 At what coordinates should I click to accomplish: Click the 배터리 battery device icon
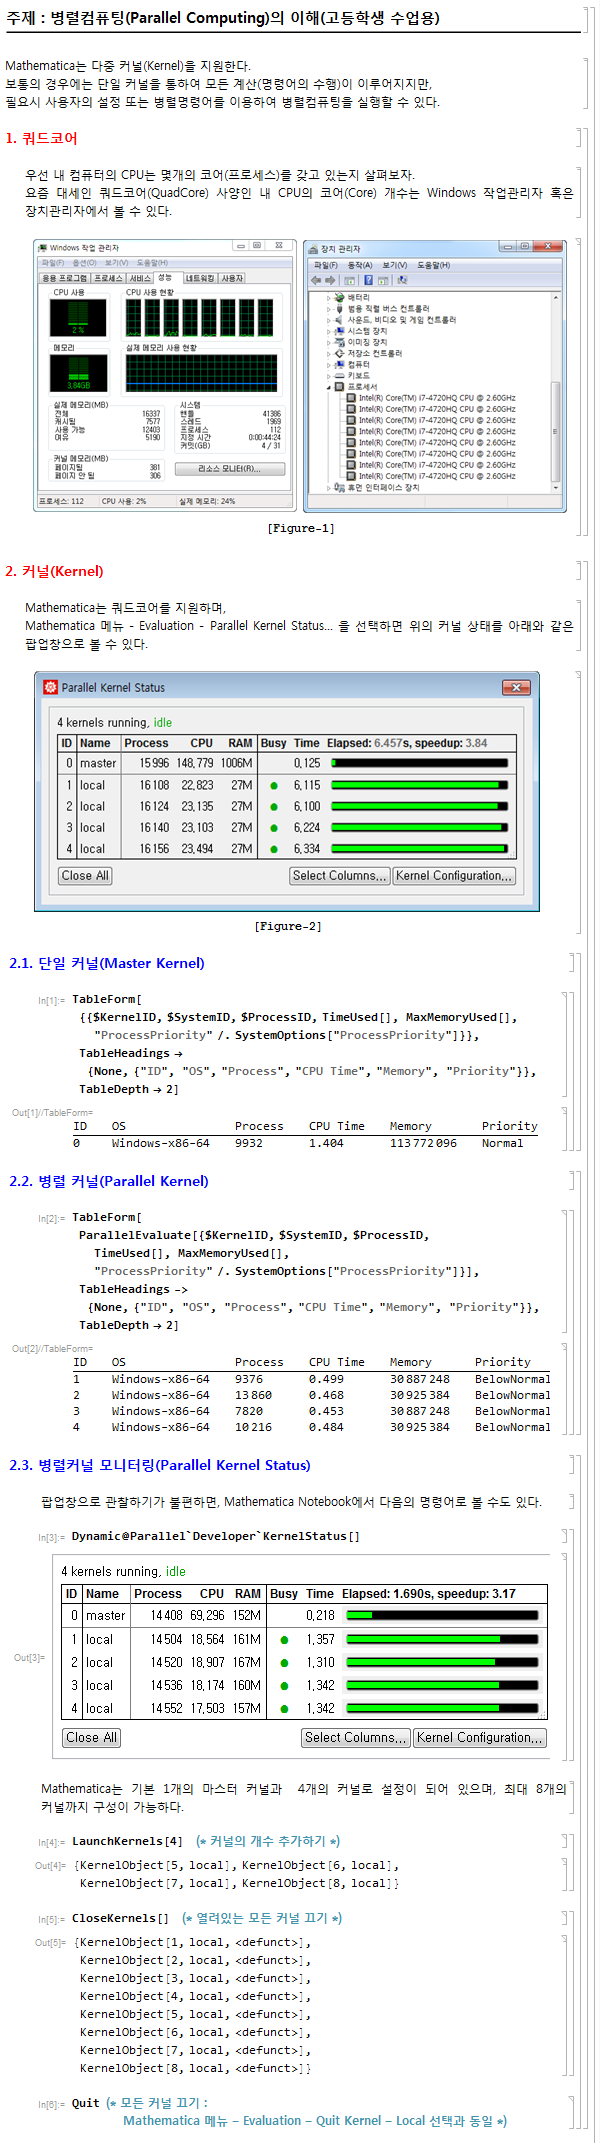339,297
